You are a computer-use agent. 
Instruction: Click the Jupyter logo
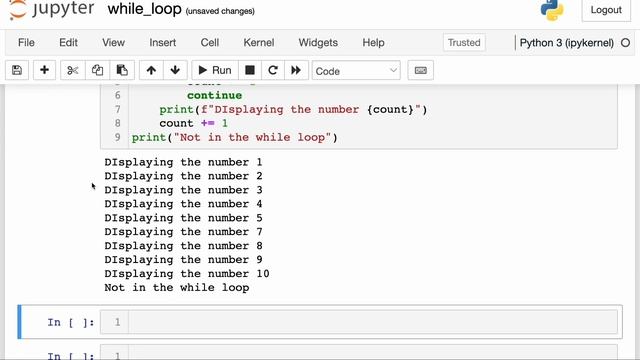click(x=52, y=9)
